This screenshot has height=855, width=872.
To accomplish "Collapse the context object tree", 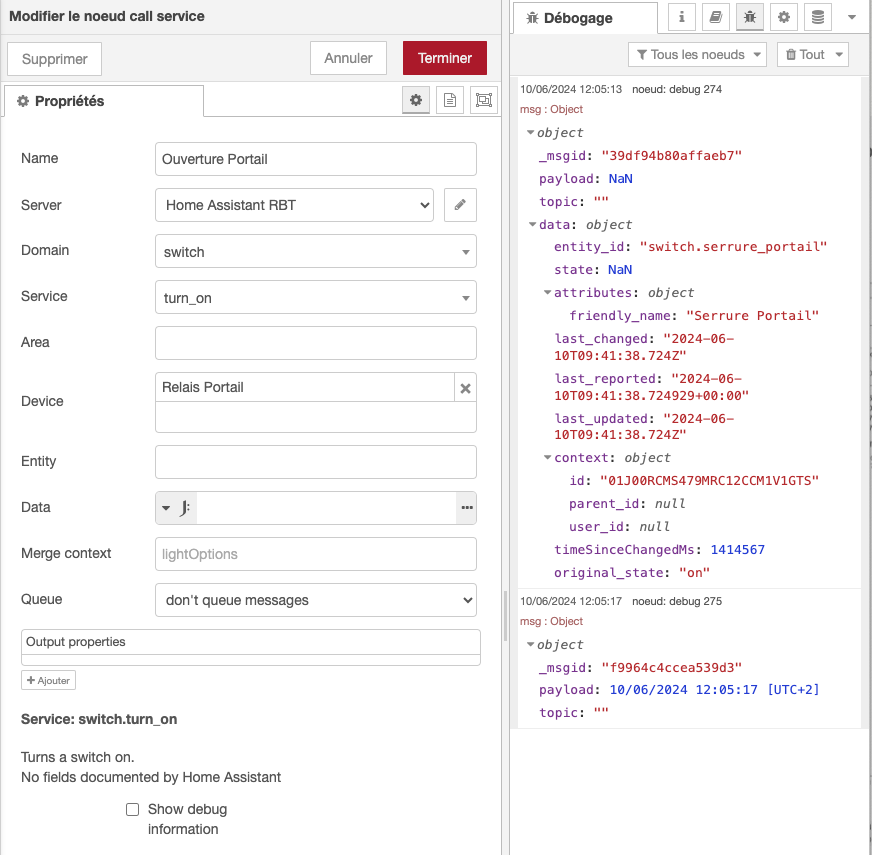I will point(547,457).
